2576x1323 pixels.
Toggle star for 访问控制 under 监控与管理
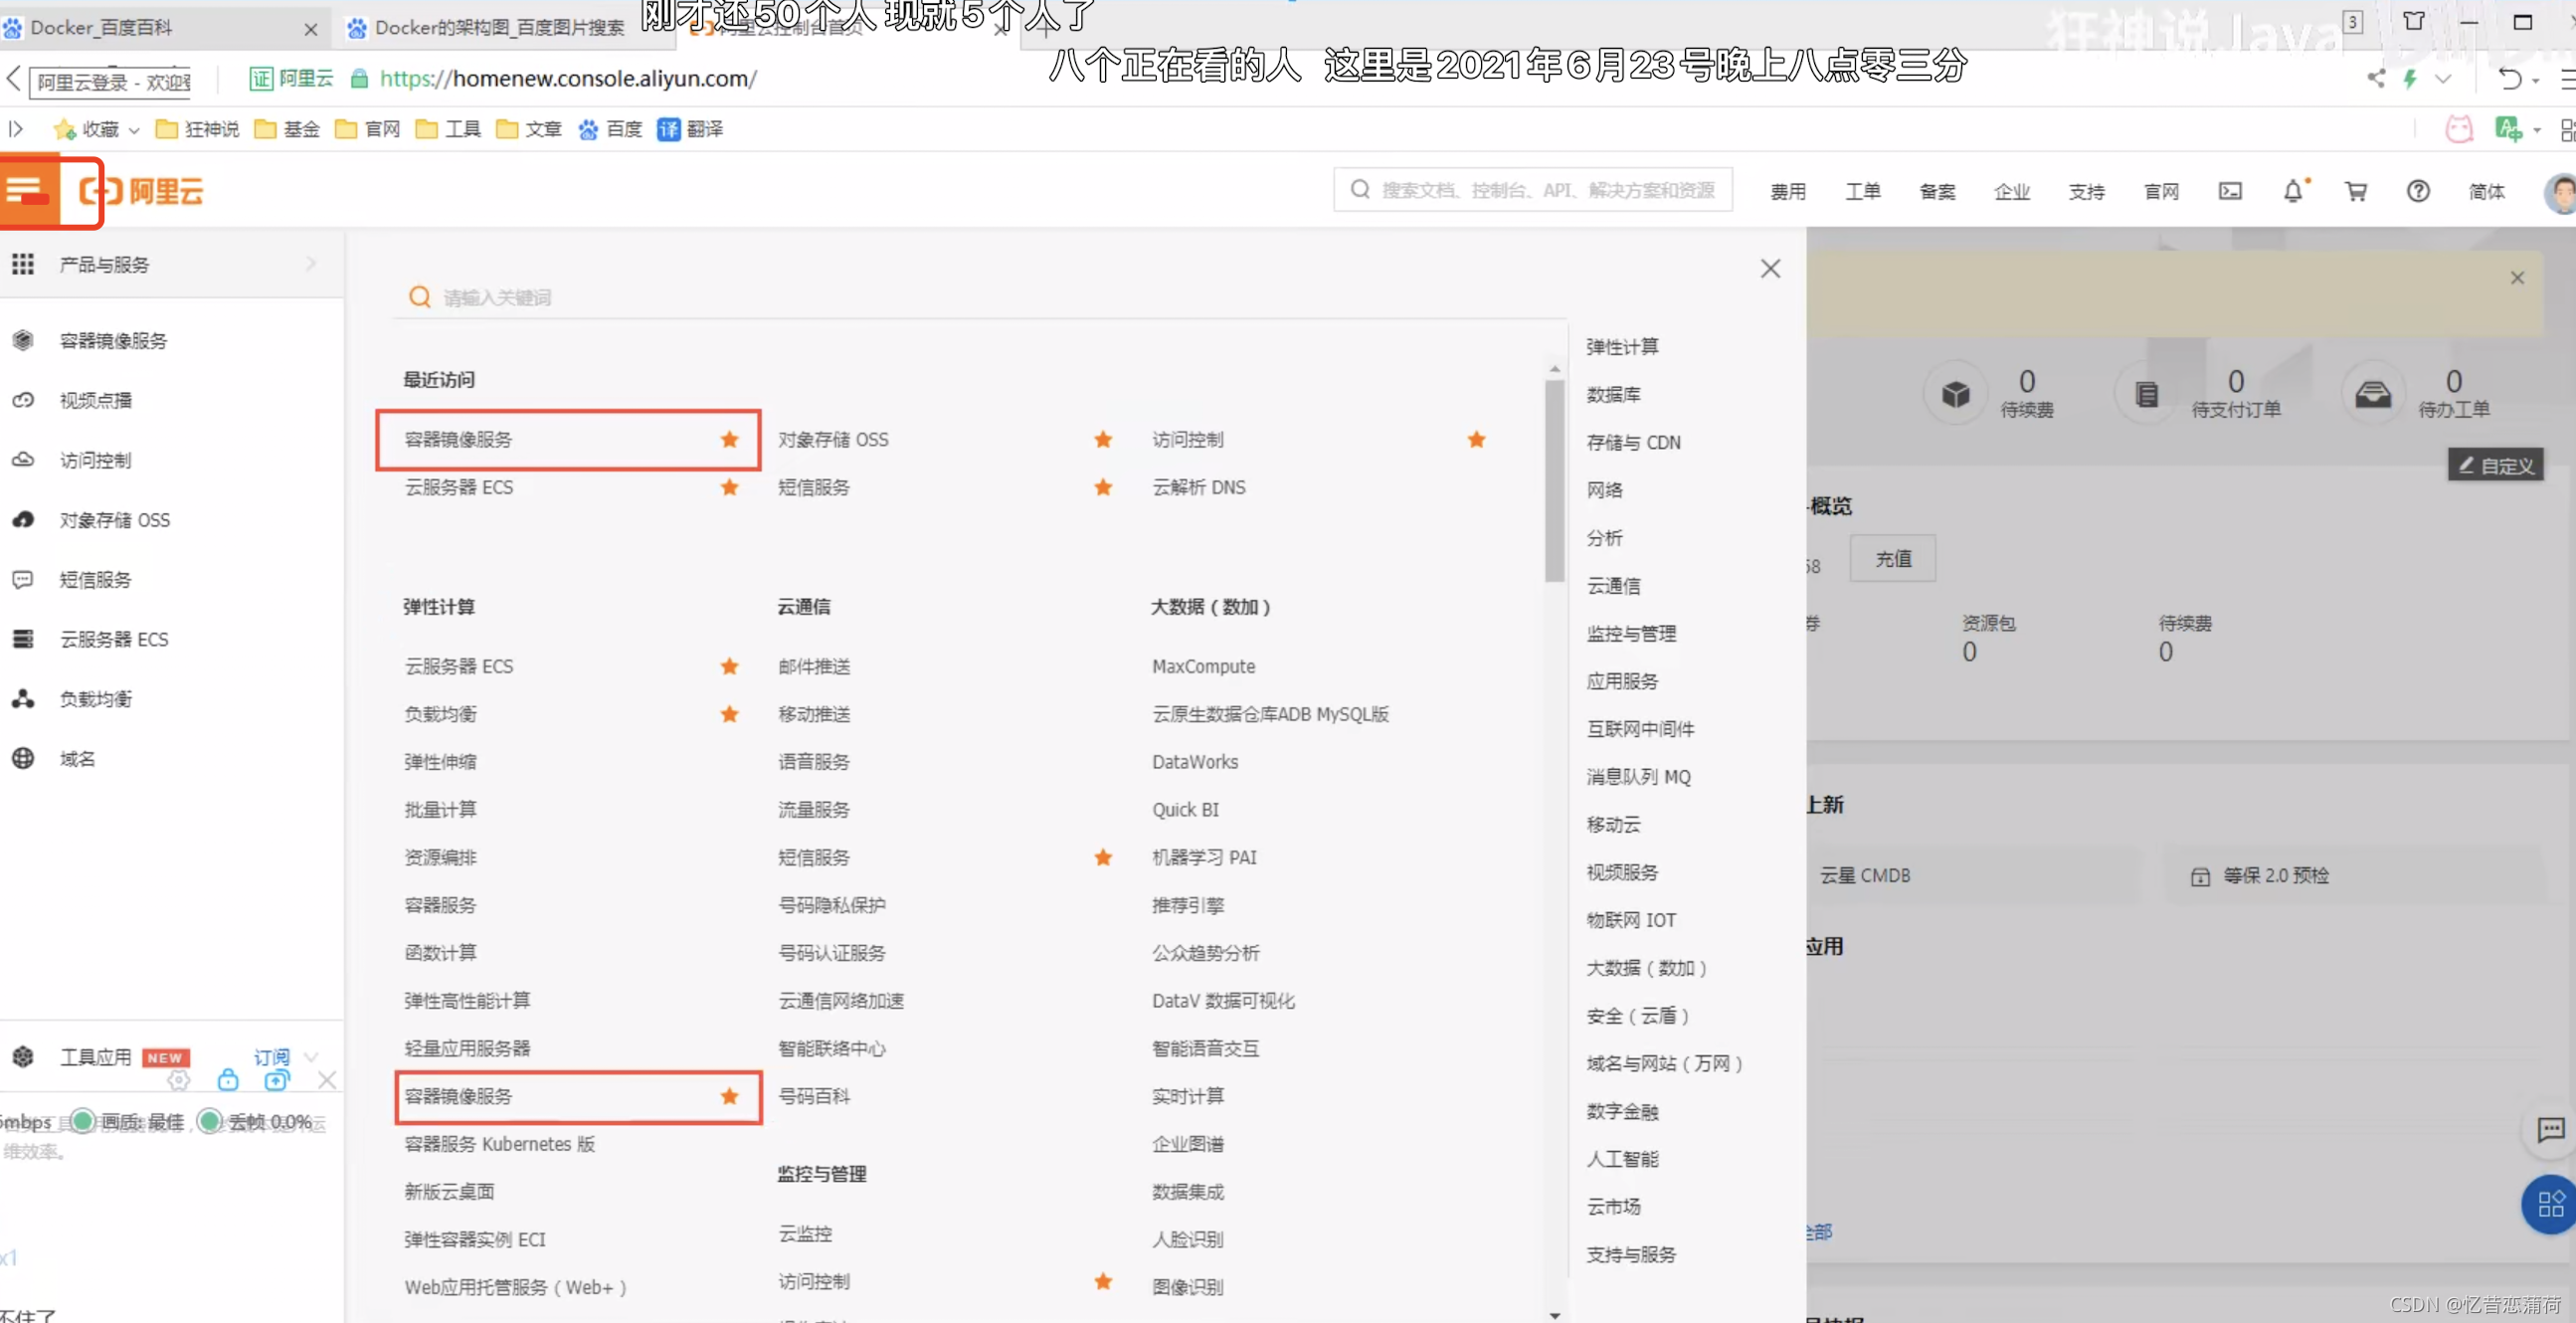(1103, 1282)
